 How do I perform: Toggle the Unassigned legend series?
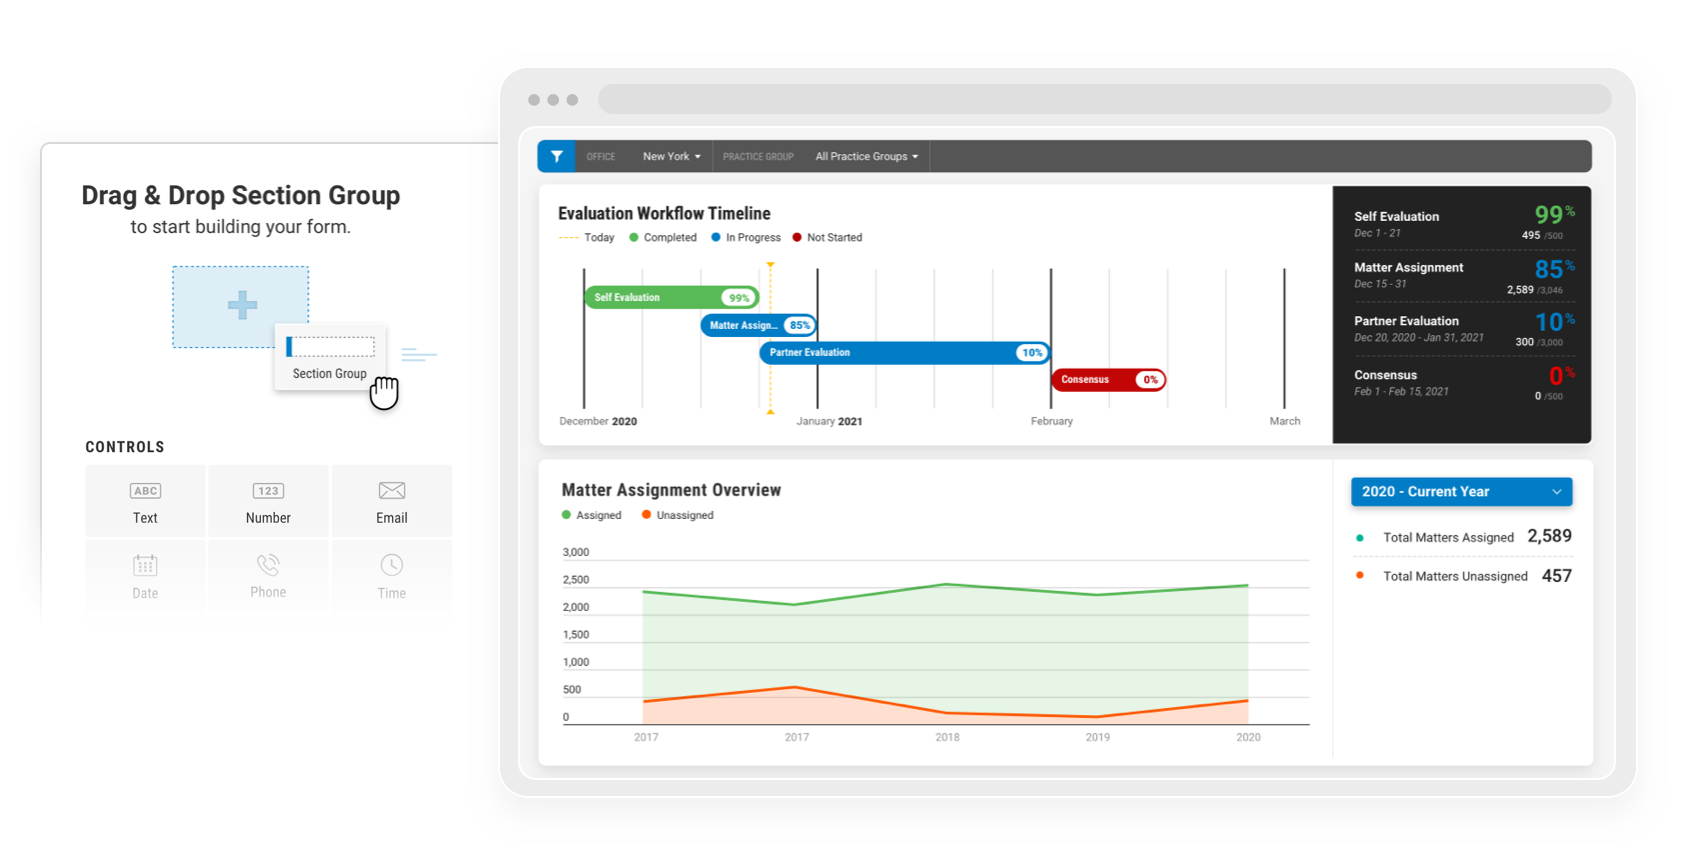(677, 515)
